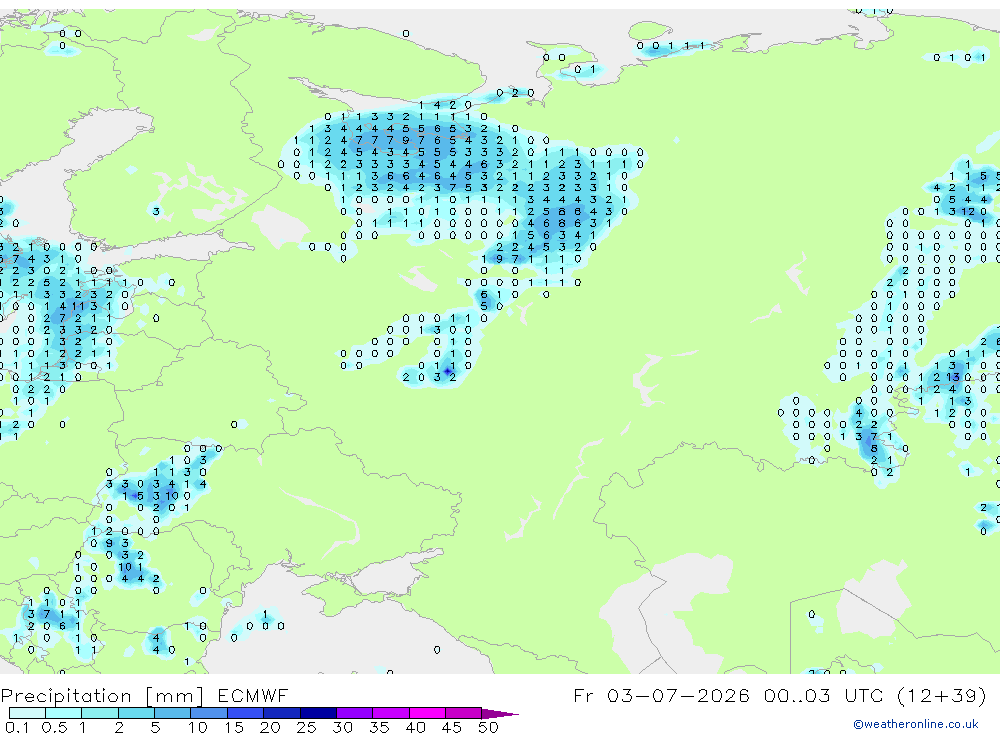
Task: Click the '25' legend scale label
Action: click(306, 727)
